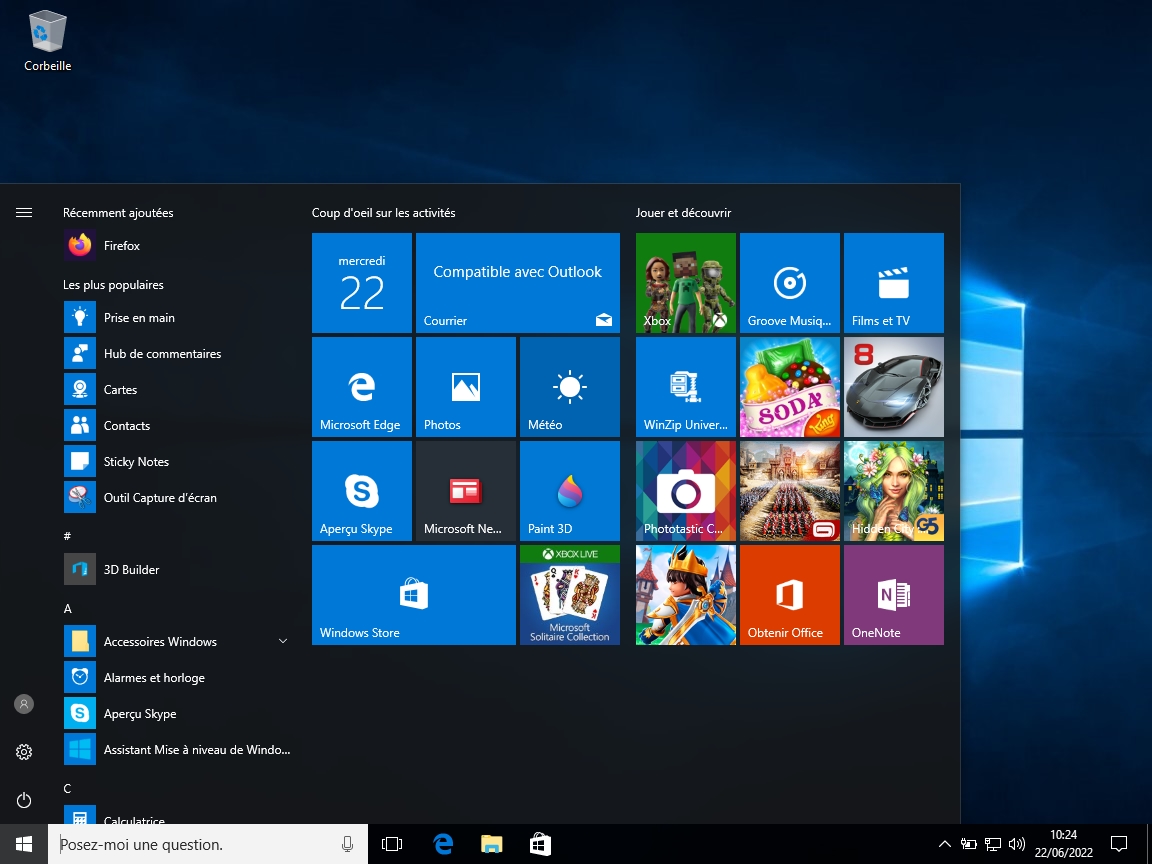Launch the WinZip Universal tile

click(685, 387)
